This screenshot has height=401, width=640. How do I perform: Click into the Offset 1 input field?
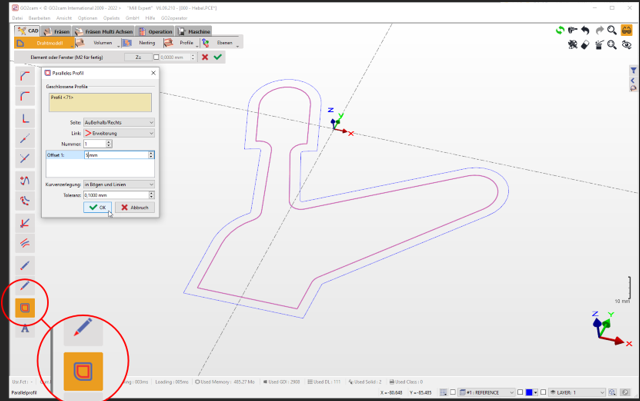pos(114,155)
